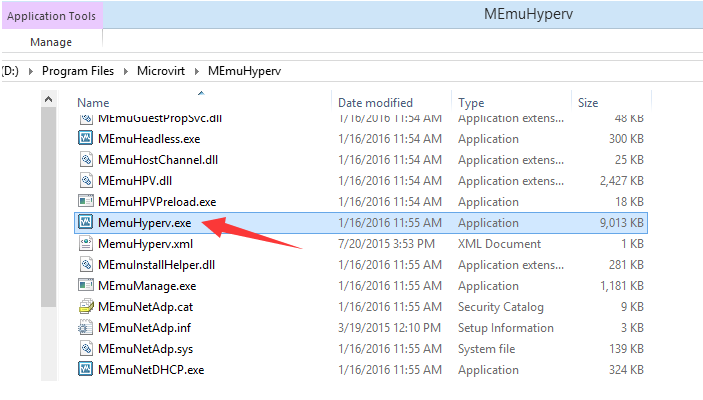Expand the chevron after Microvirt in the address bar
The width and height of the screenshot is (703, 400).
pos(198,71)
